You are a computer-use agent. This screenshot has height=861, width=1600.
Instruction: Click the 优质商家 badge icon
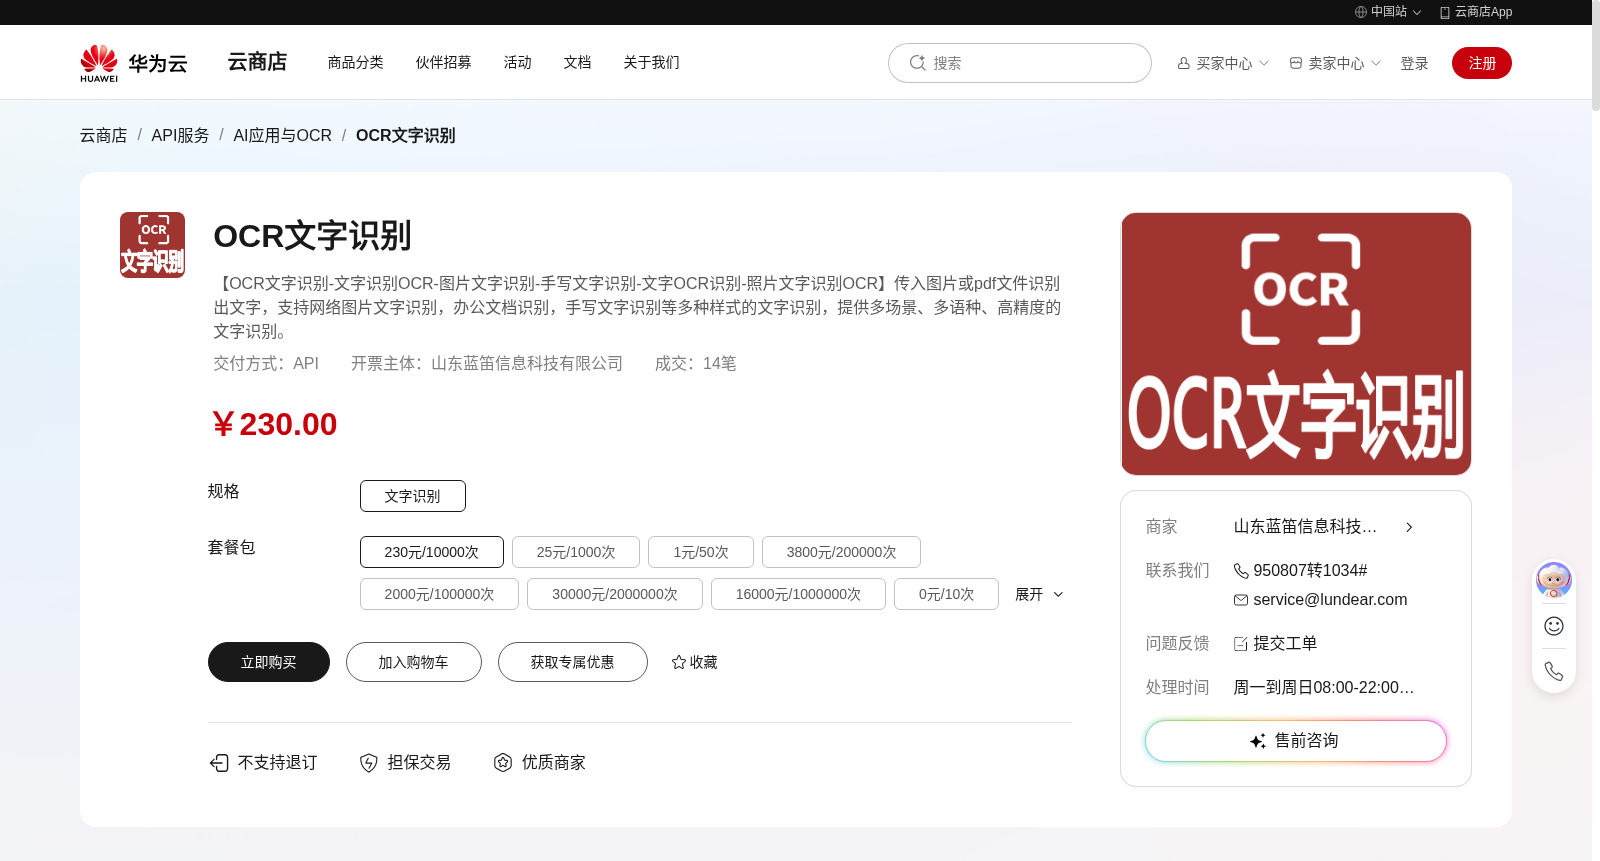[x=503, y=763]
